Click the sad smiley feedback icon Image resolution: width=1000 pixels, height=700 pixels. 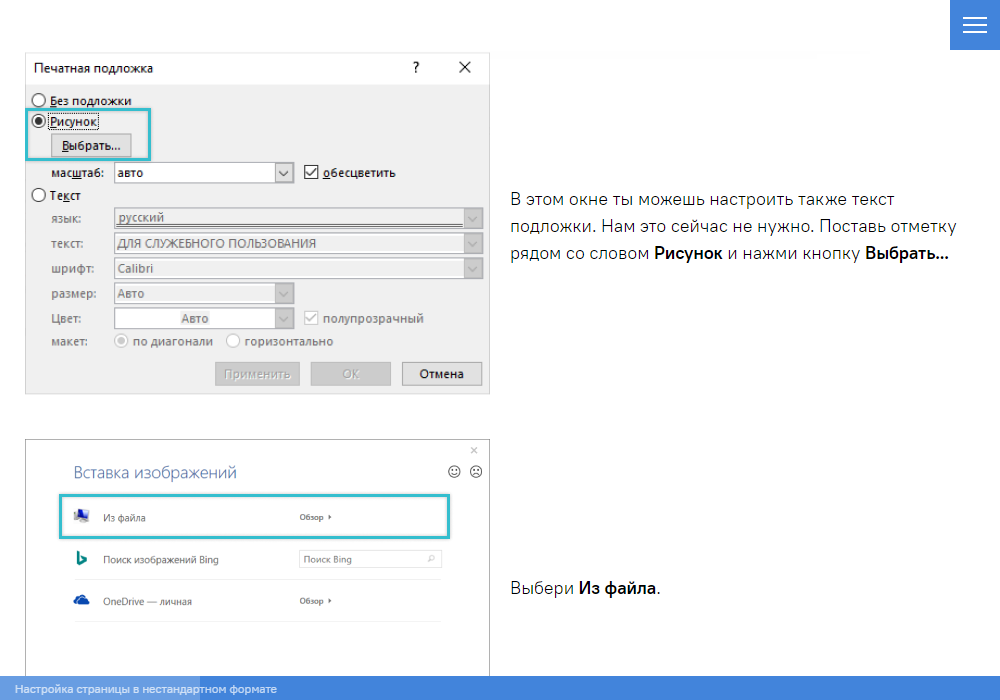(x=476, y=471)
